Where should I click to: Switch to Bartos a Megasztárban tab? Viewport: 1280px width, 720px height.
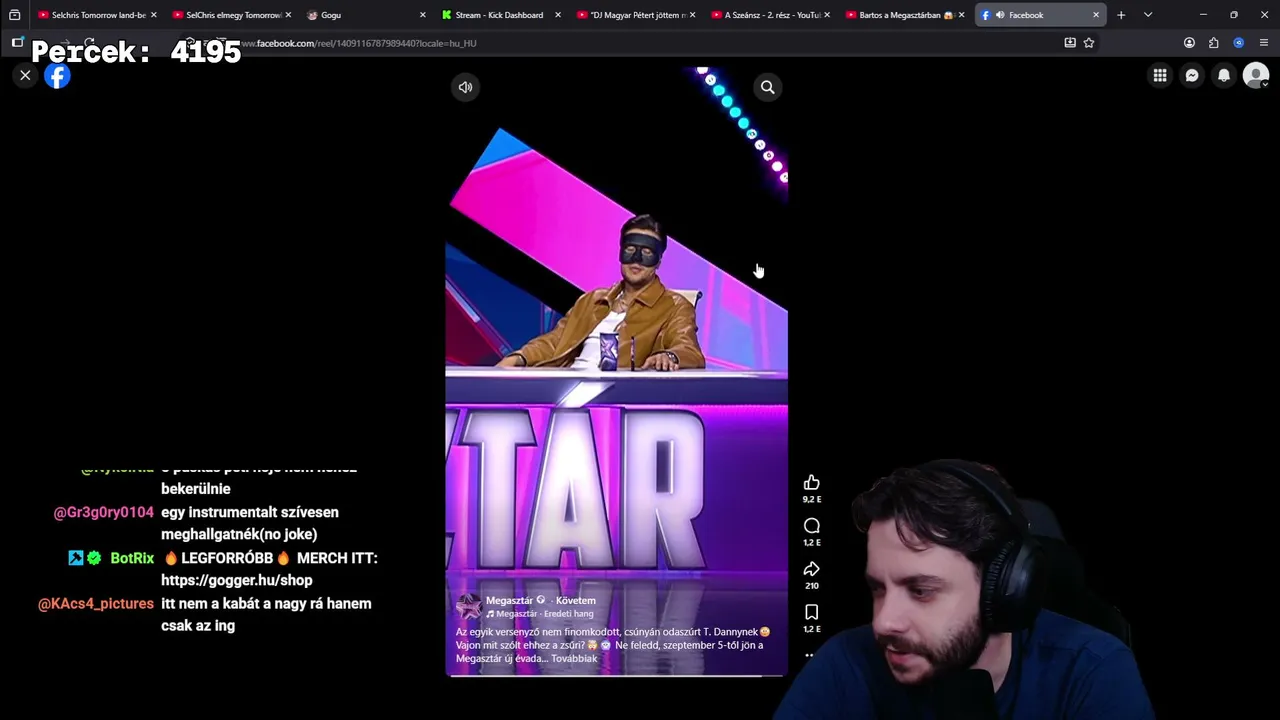click(903, 15)
